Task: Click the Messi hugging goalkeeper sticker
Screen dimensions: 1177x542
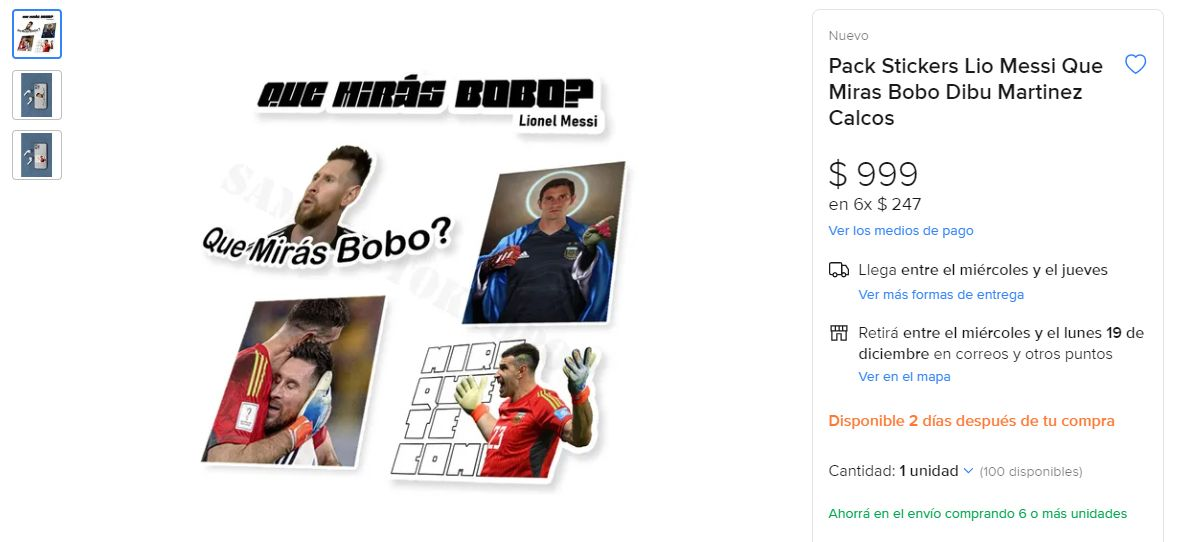Action: (293, 381)
